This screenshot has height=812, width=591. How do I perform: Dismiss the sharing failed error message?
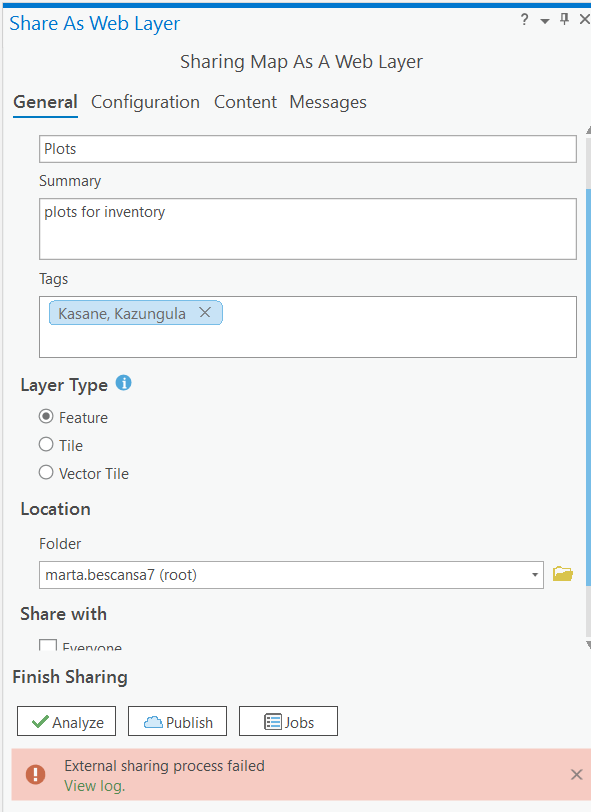click(576, 774)
